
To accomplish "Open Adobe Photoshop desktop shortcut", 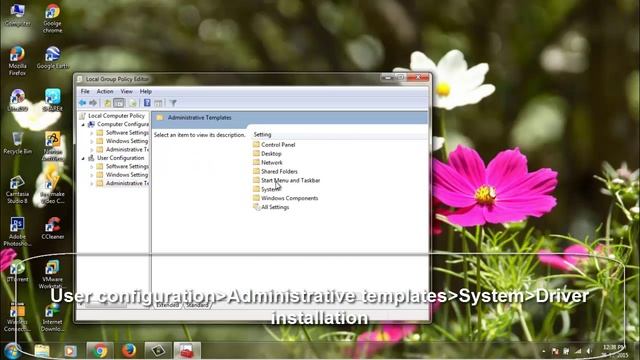I will pyautogui.click(x=17, y=232).
